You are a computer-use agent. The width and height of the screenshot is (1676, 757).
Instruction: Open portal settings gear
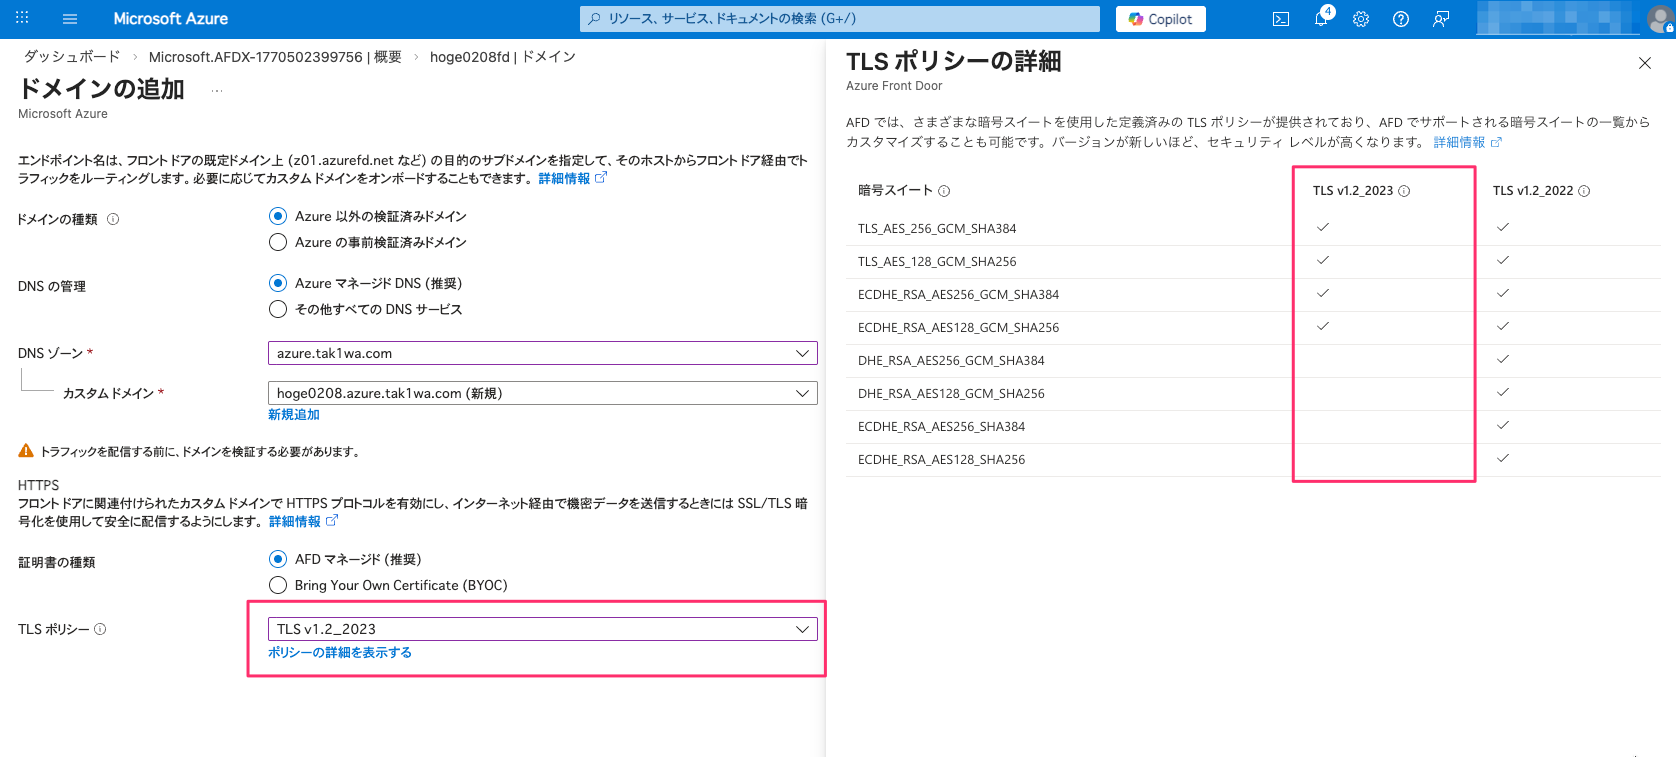click(x=1361, y=19)
